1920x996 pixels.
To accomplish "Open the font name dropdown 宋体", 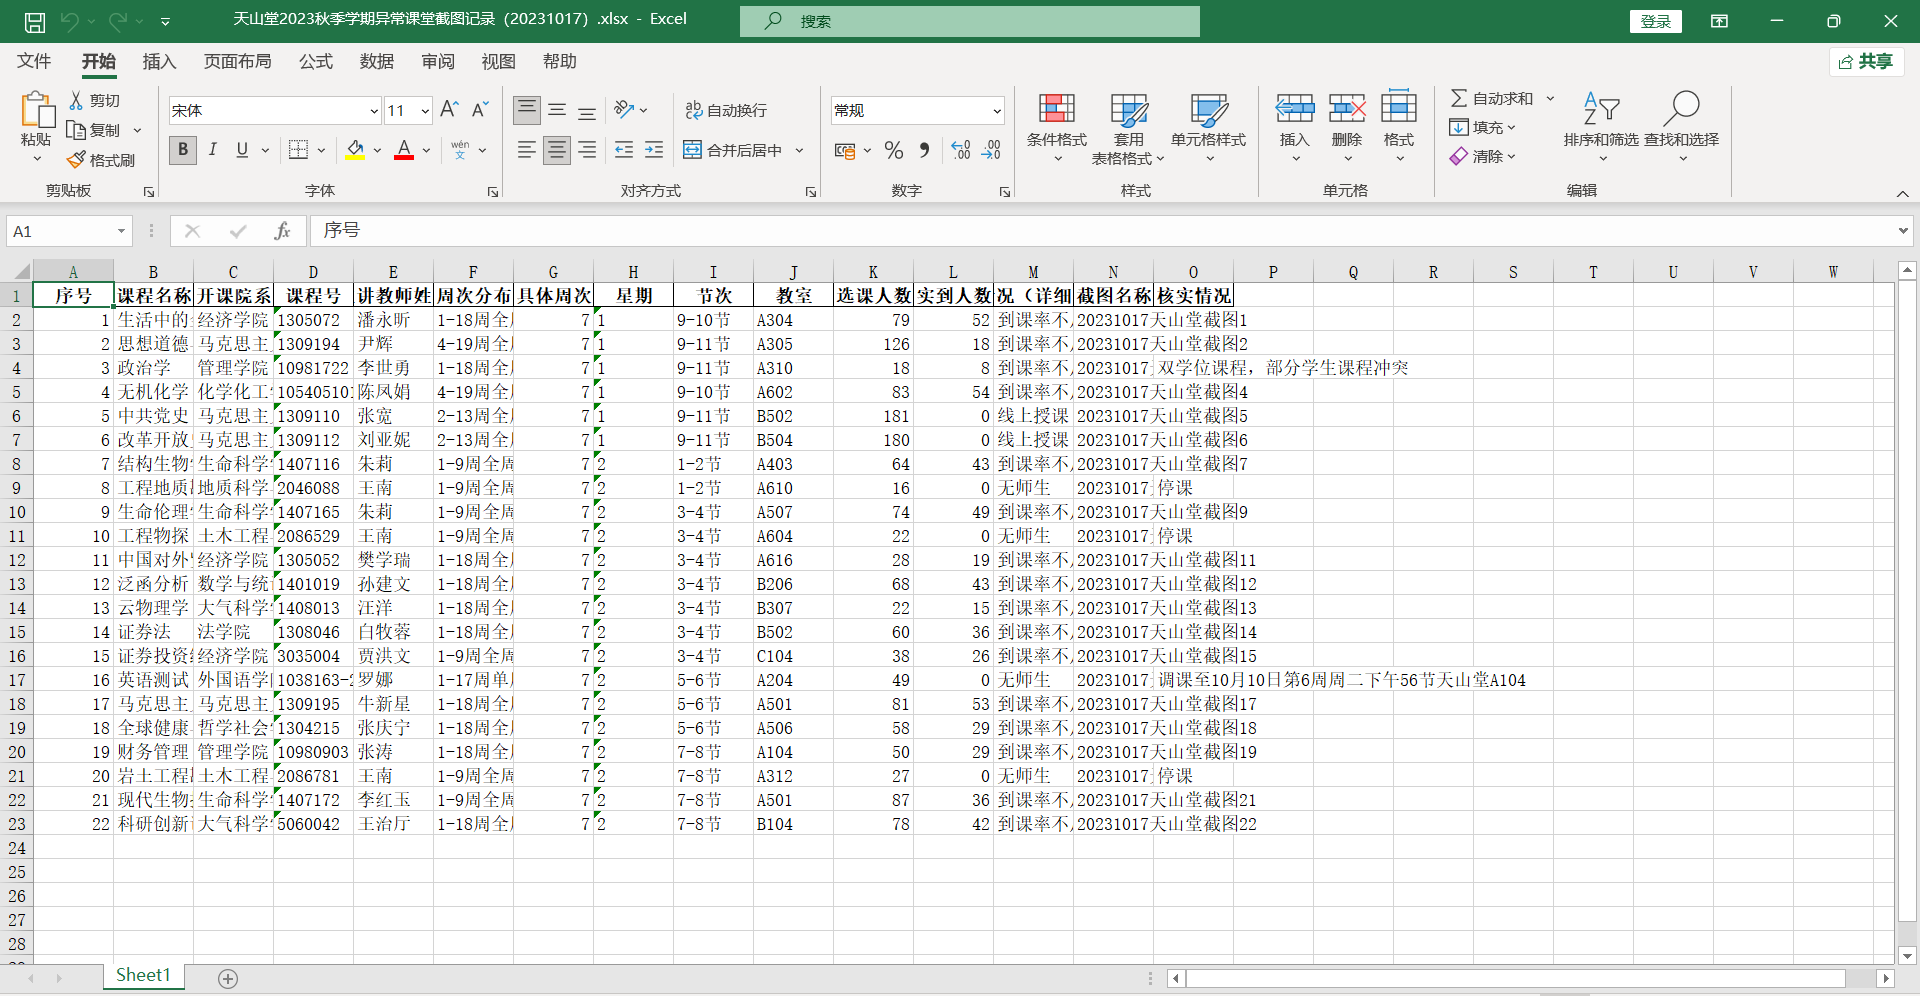I will tap(374, 111).
